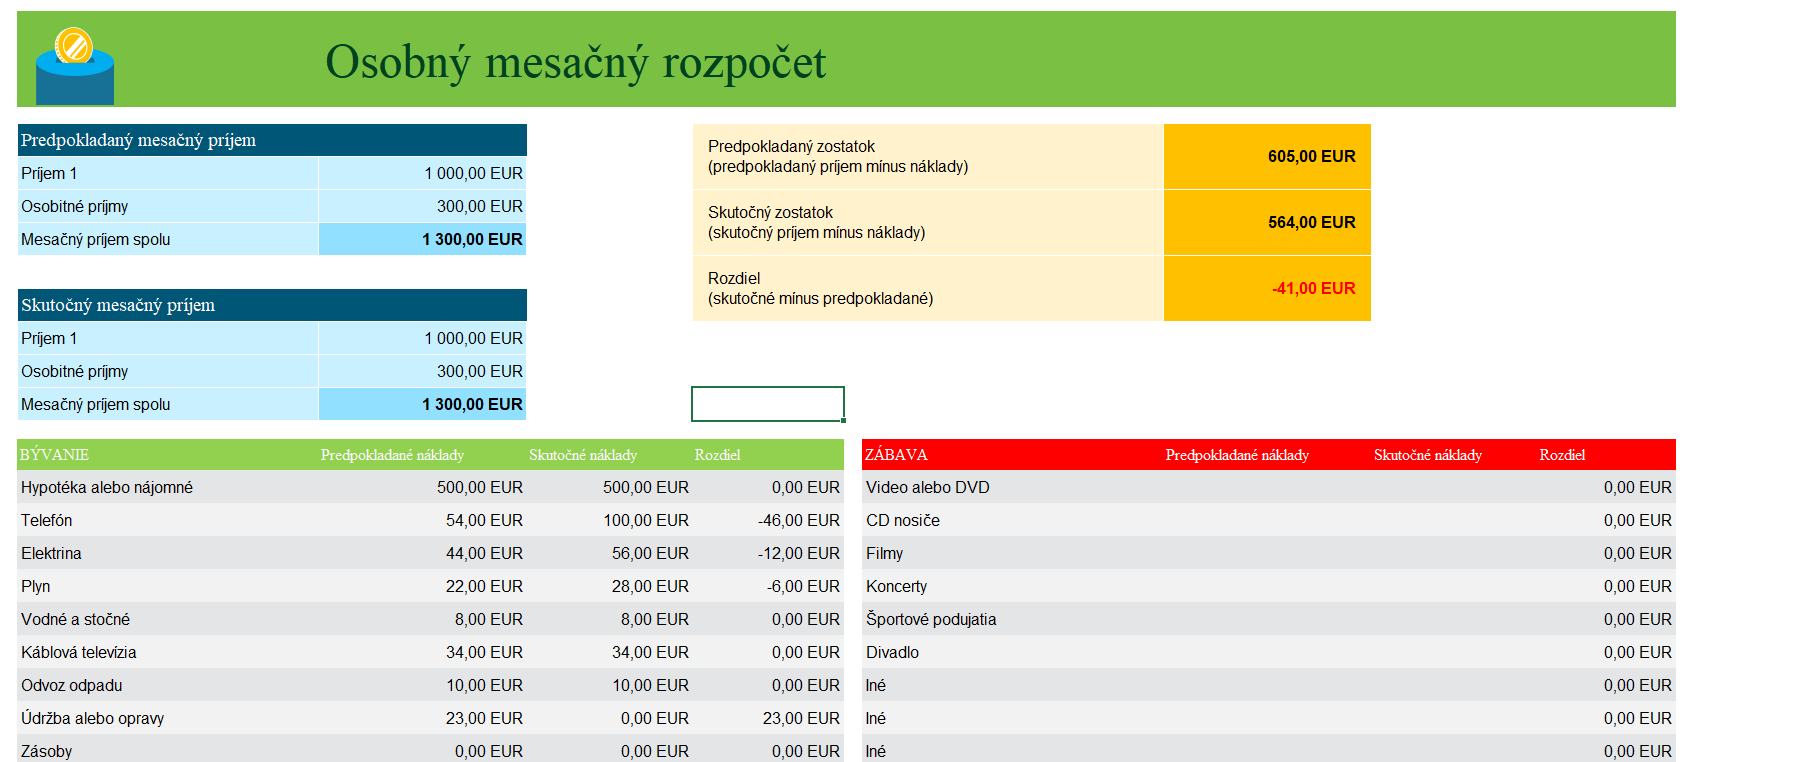
Task: Select the red -41,00 EUR difference cell
Action: [x=1267, y=289]
